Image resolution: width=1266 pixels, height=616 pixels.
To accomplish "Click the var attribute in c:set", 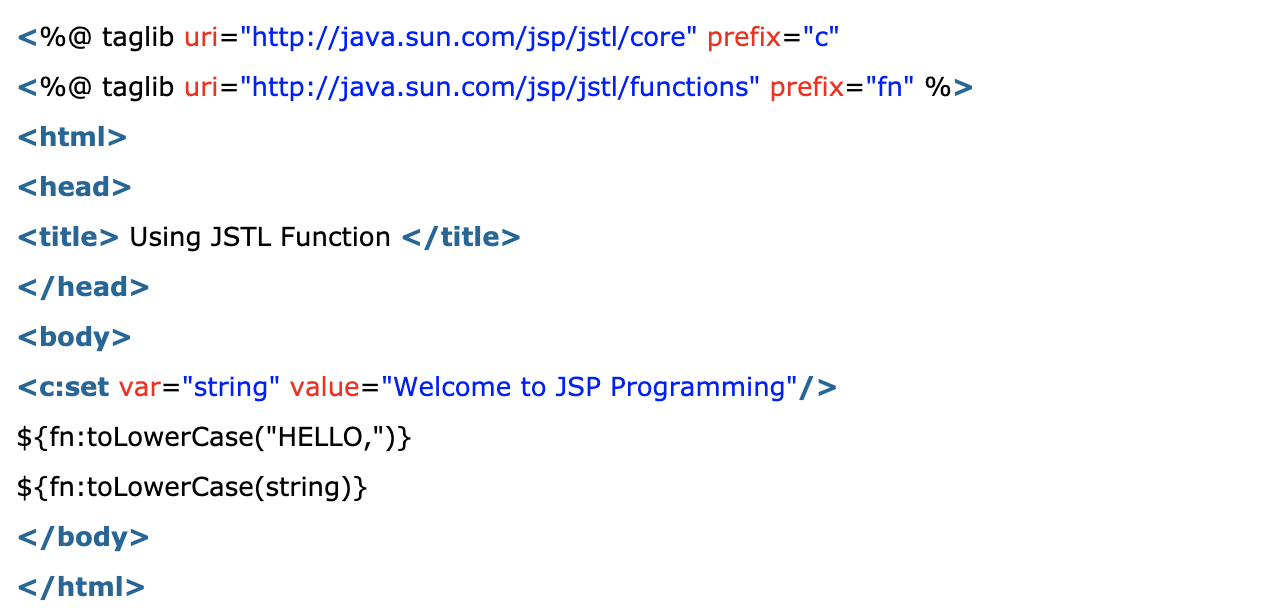I will click(x=140, y=387).
